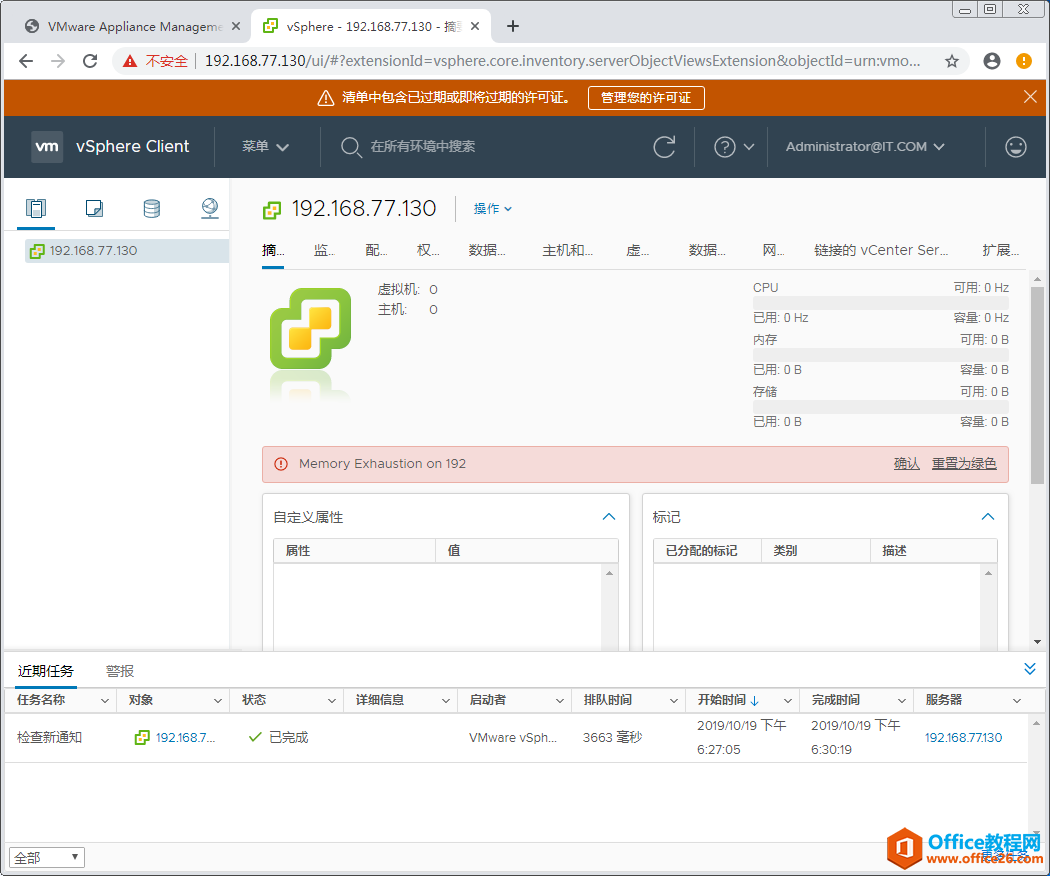1050x876 pixels.
Task: Click the 存储 storage usage bar
Action: (x=881, y=407)
